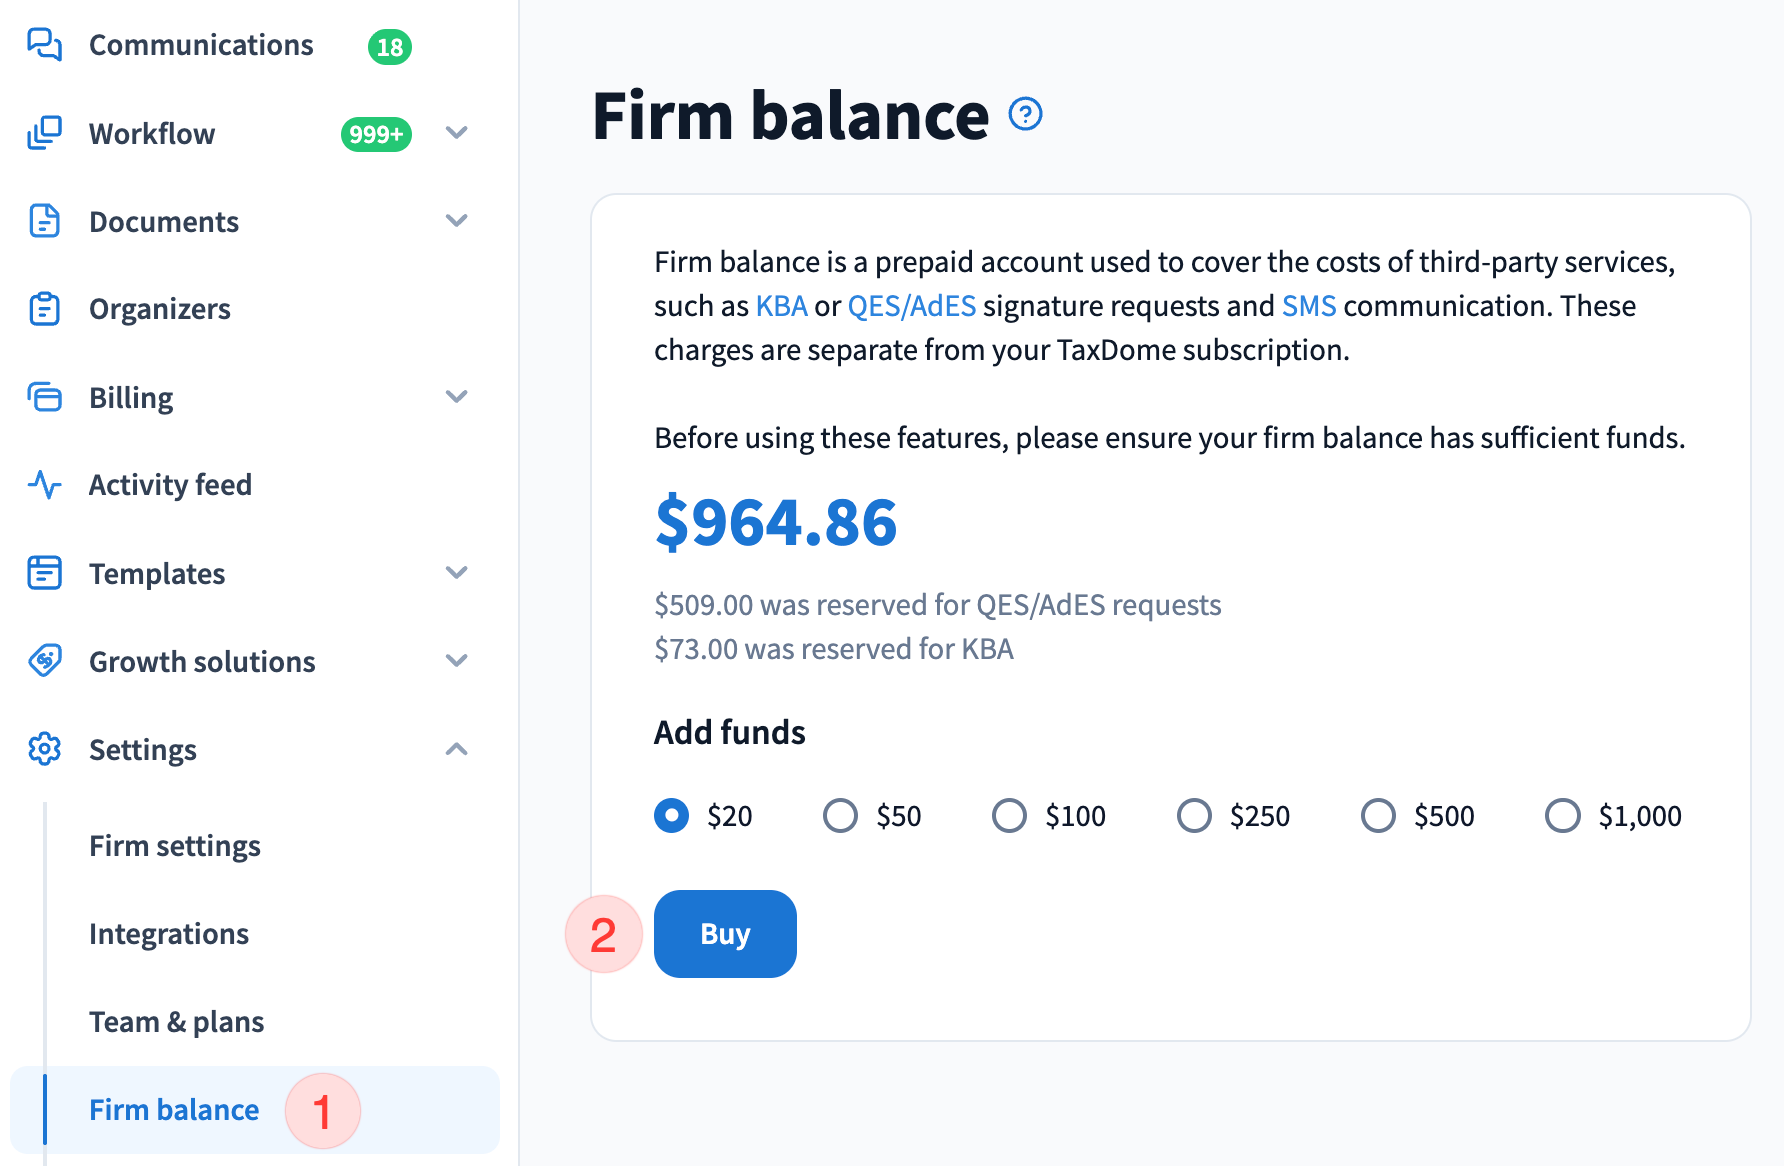Screen dimensions: 1784x1166
Task: Click the Templates layout icon
Action: coord(44,573)
